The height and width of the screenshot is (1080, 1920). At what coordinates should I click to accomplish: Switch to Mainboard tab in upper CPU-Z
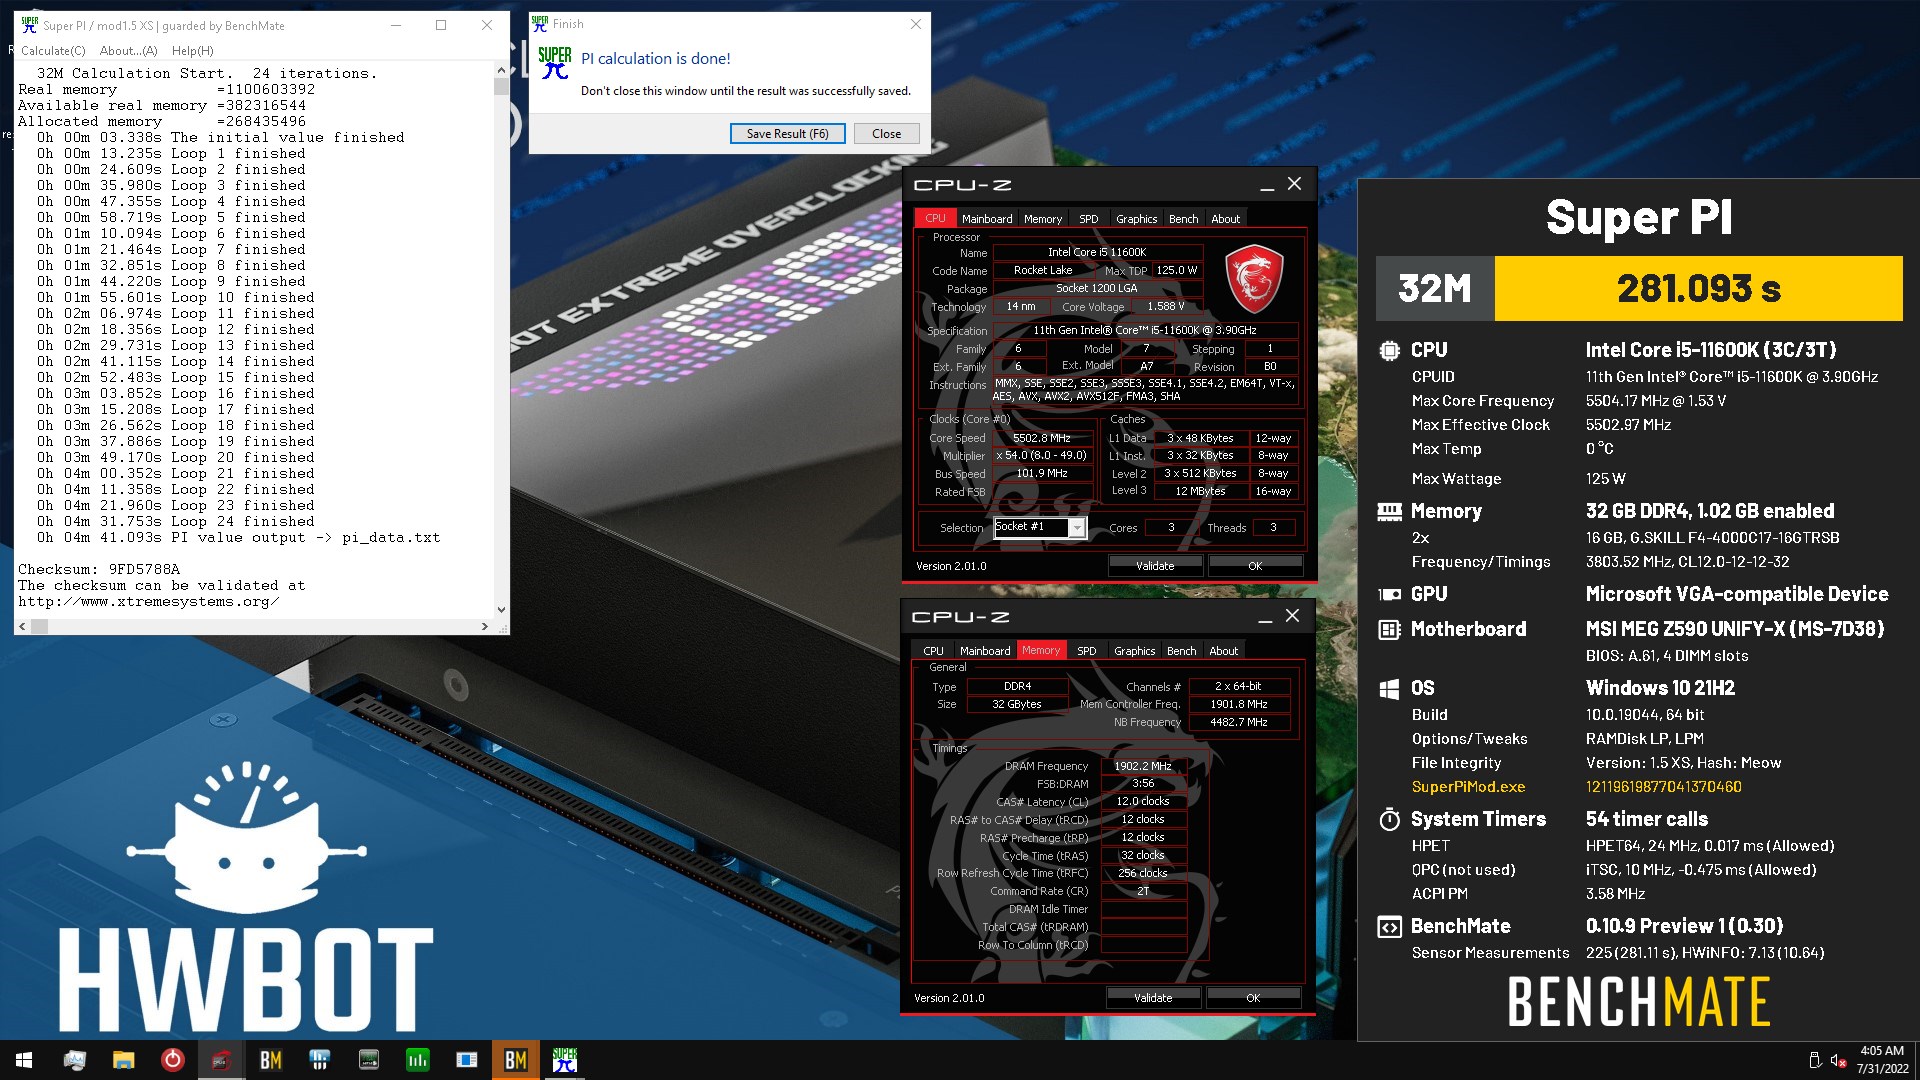(987, 219)
